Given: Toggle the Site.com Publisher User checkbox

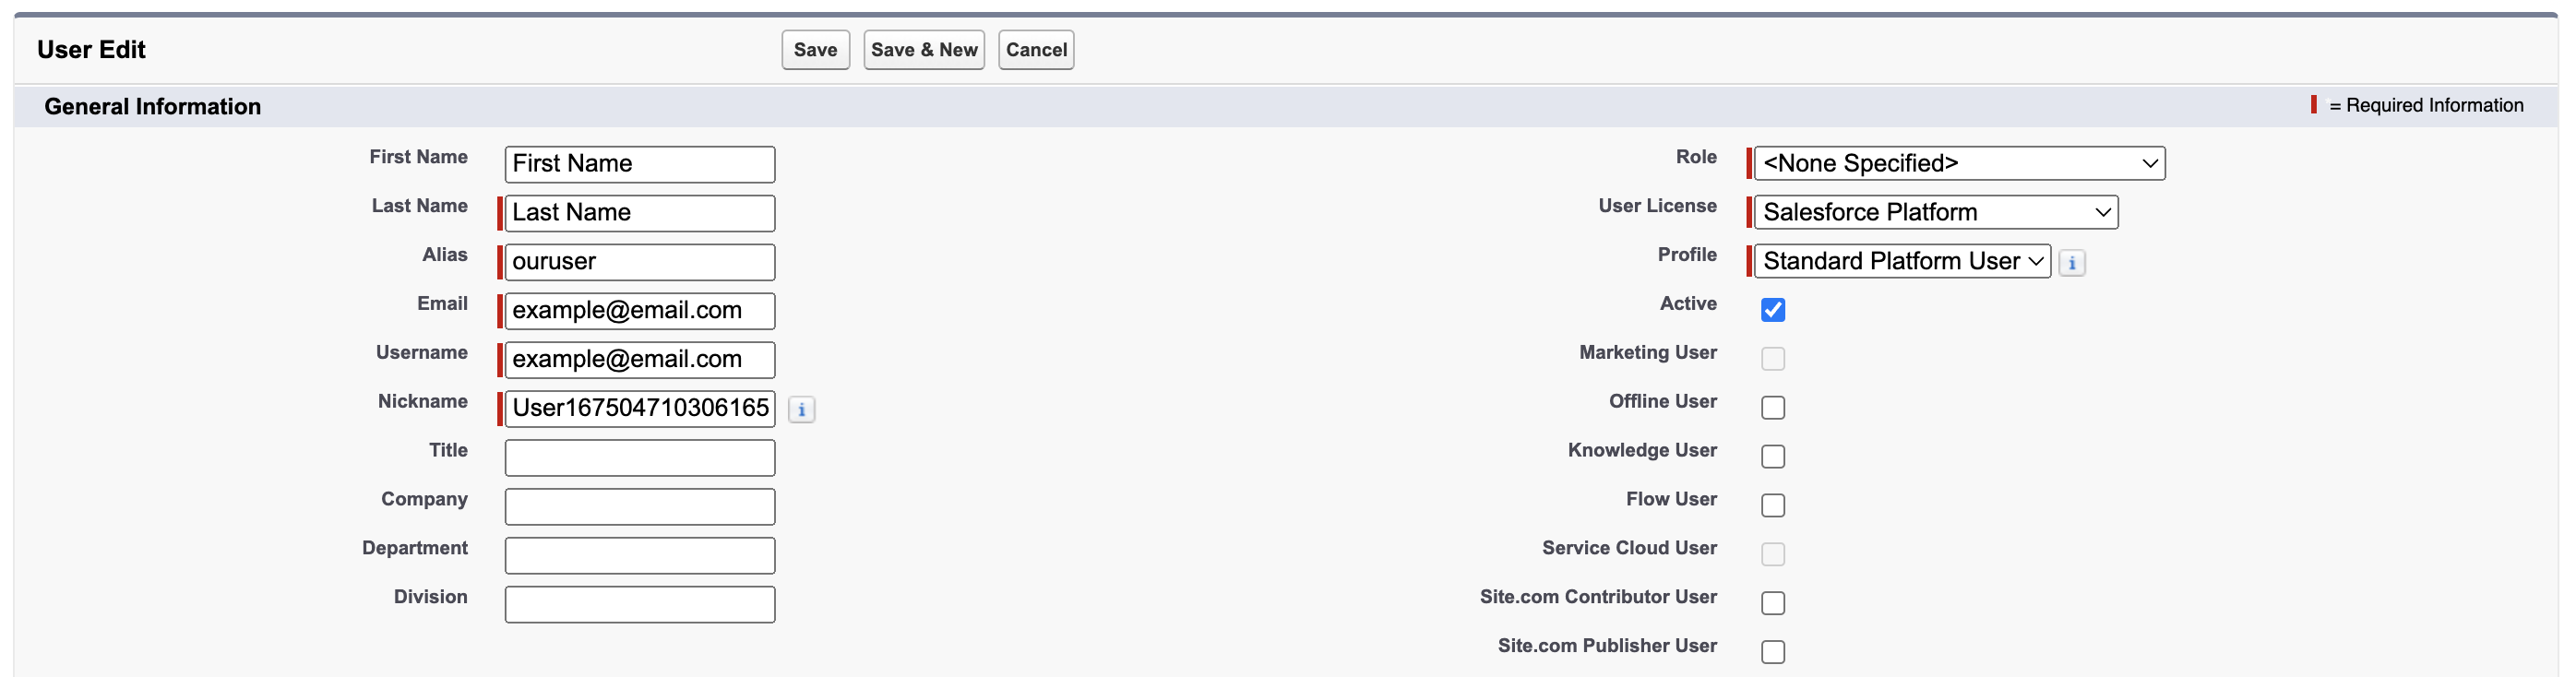Looking at the screenshot, I should [1772, 652].
